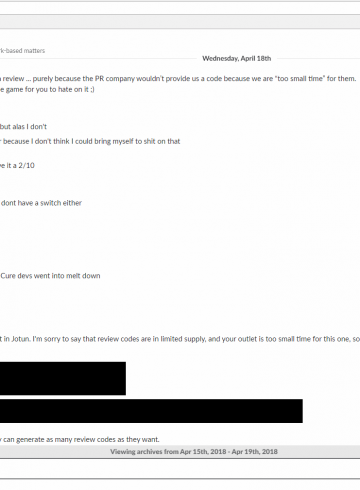360x490 pixels.
Task: Click the message about the PR company code
Action: tap(178, 79)
